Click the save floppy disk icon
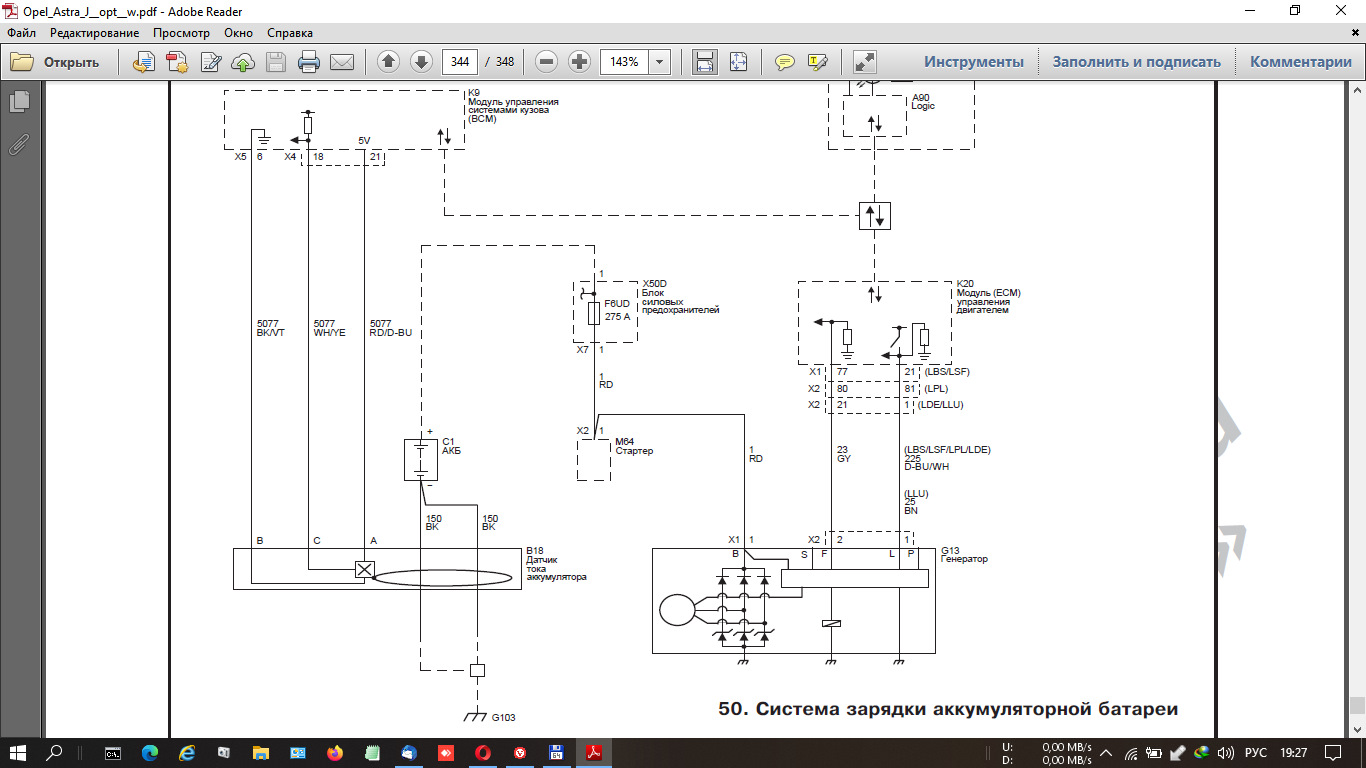This screenshot has height=768, width=1366. point(276,62)
